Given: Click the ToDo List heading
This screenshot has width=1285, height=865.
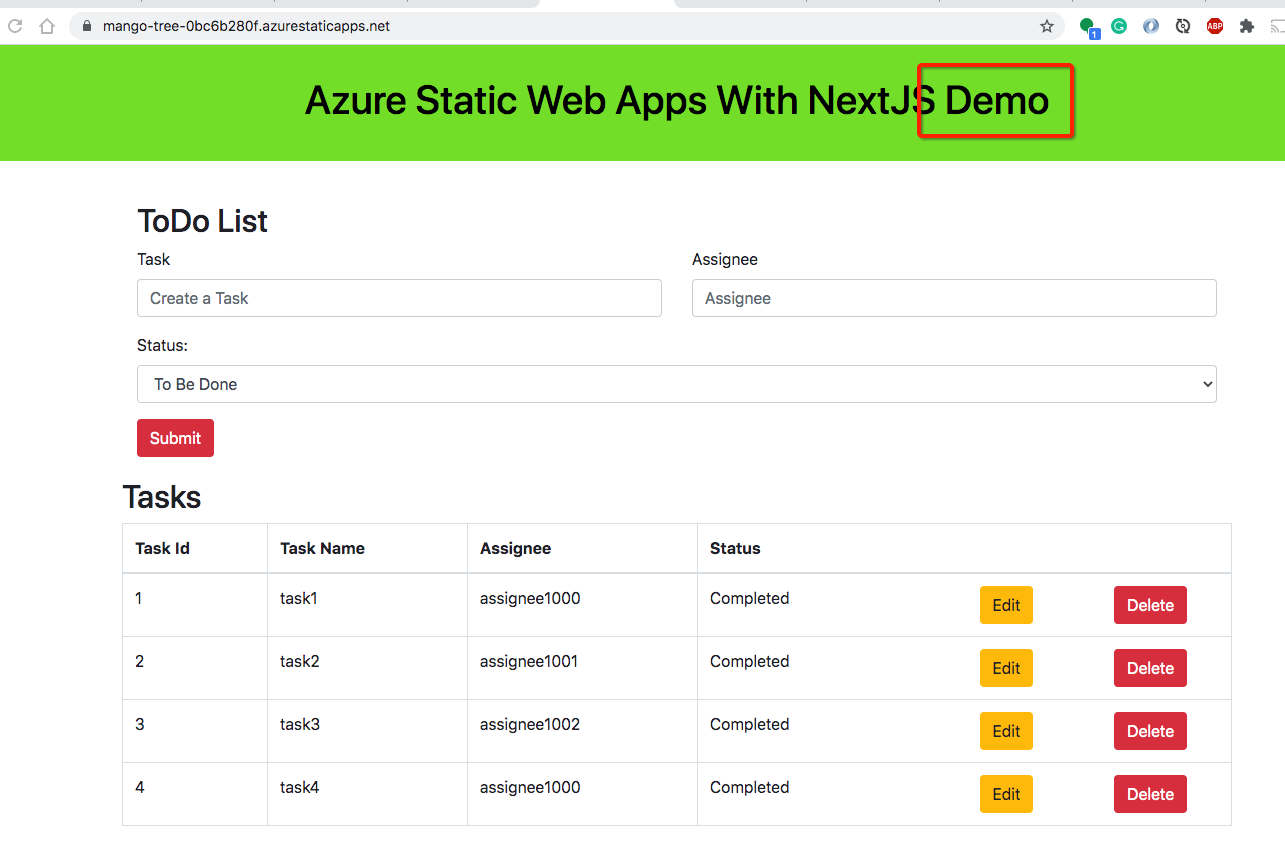Looking at the screenshot, I should (202, 221).
